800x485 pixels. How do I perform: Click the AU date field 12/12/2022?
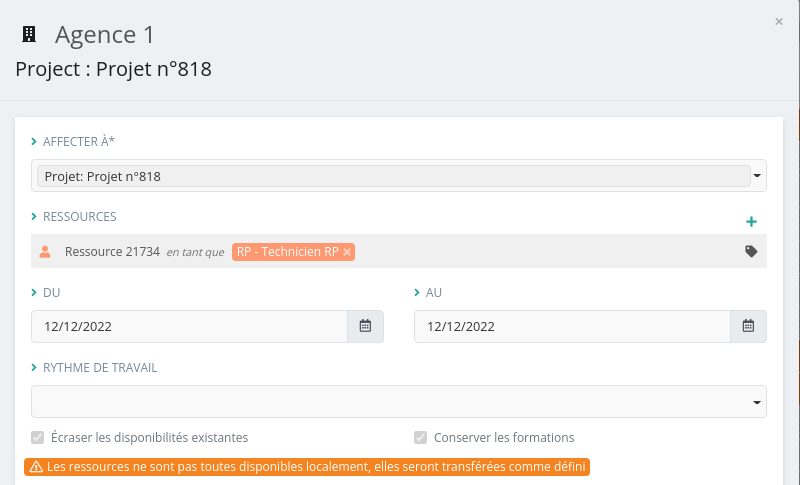coord(572,326)
